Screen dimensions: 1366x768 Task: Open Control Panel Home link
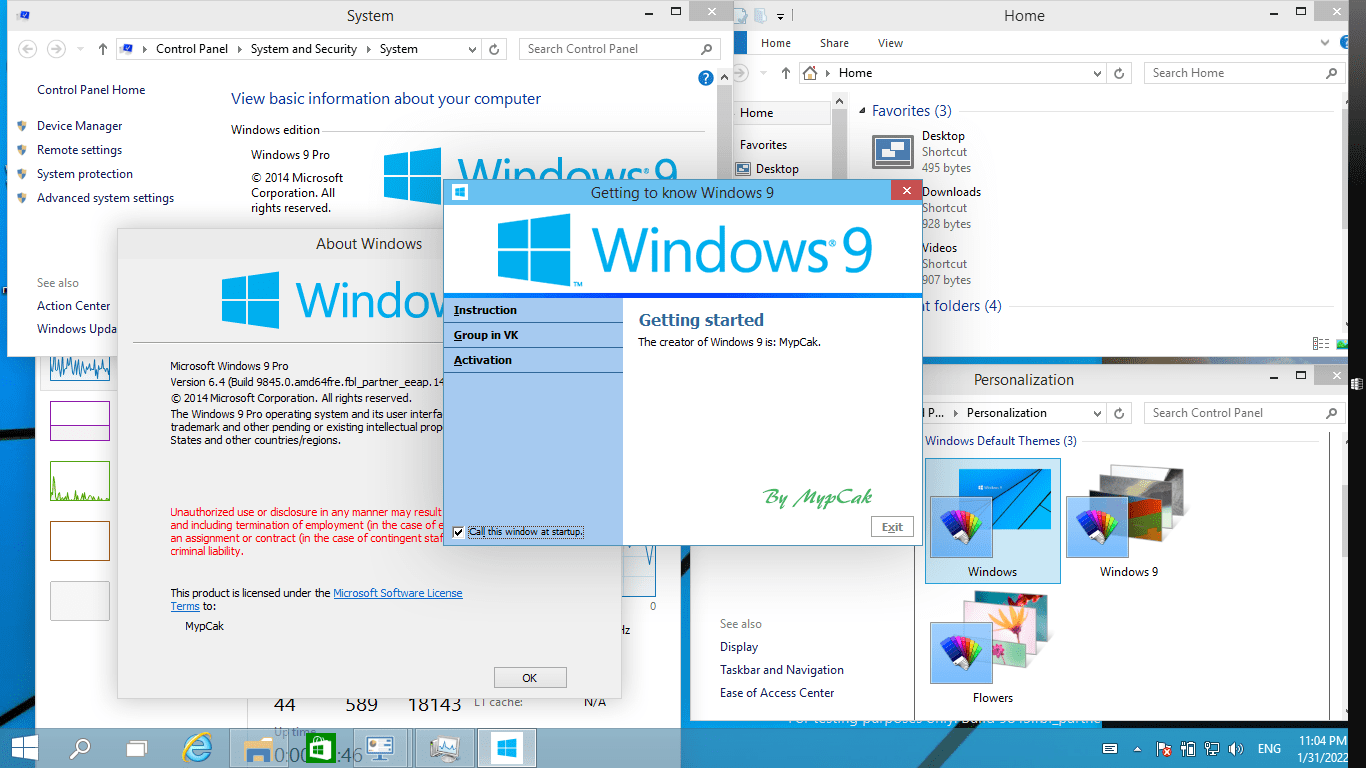91,90
